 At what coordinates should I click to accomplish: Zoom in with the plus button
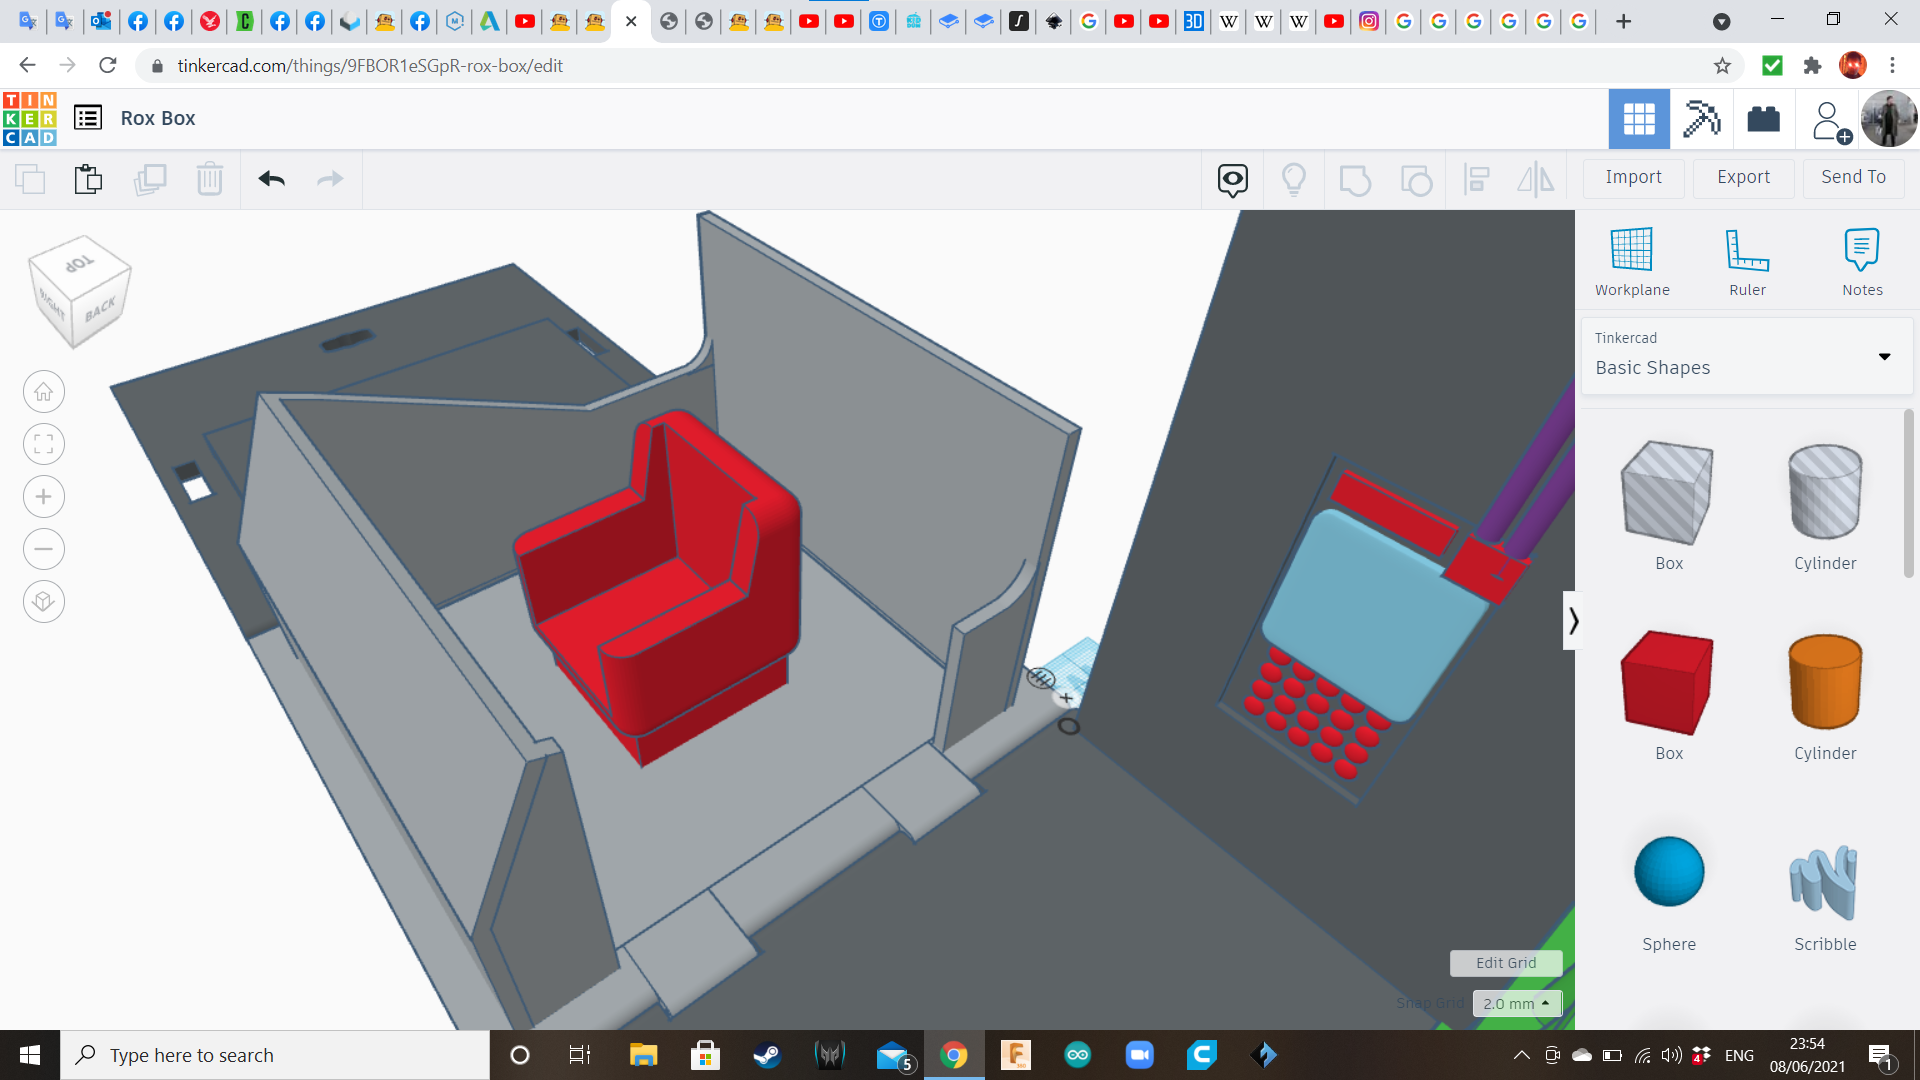[x=44, y=497]
